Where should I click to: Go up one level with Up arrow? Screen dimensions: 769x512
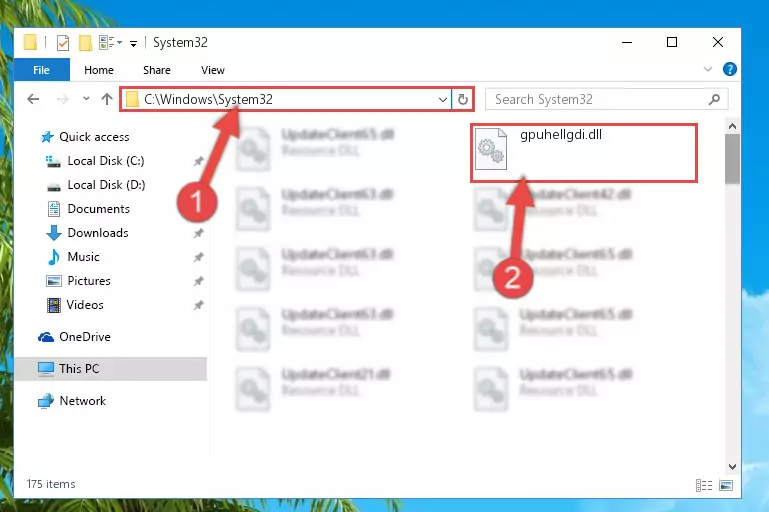[x=106, y=99]
